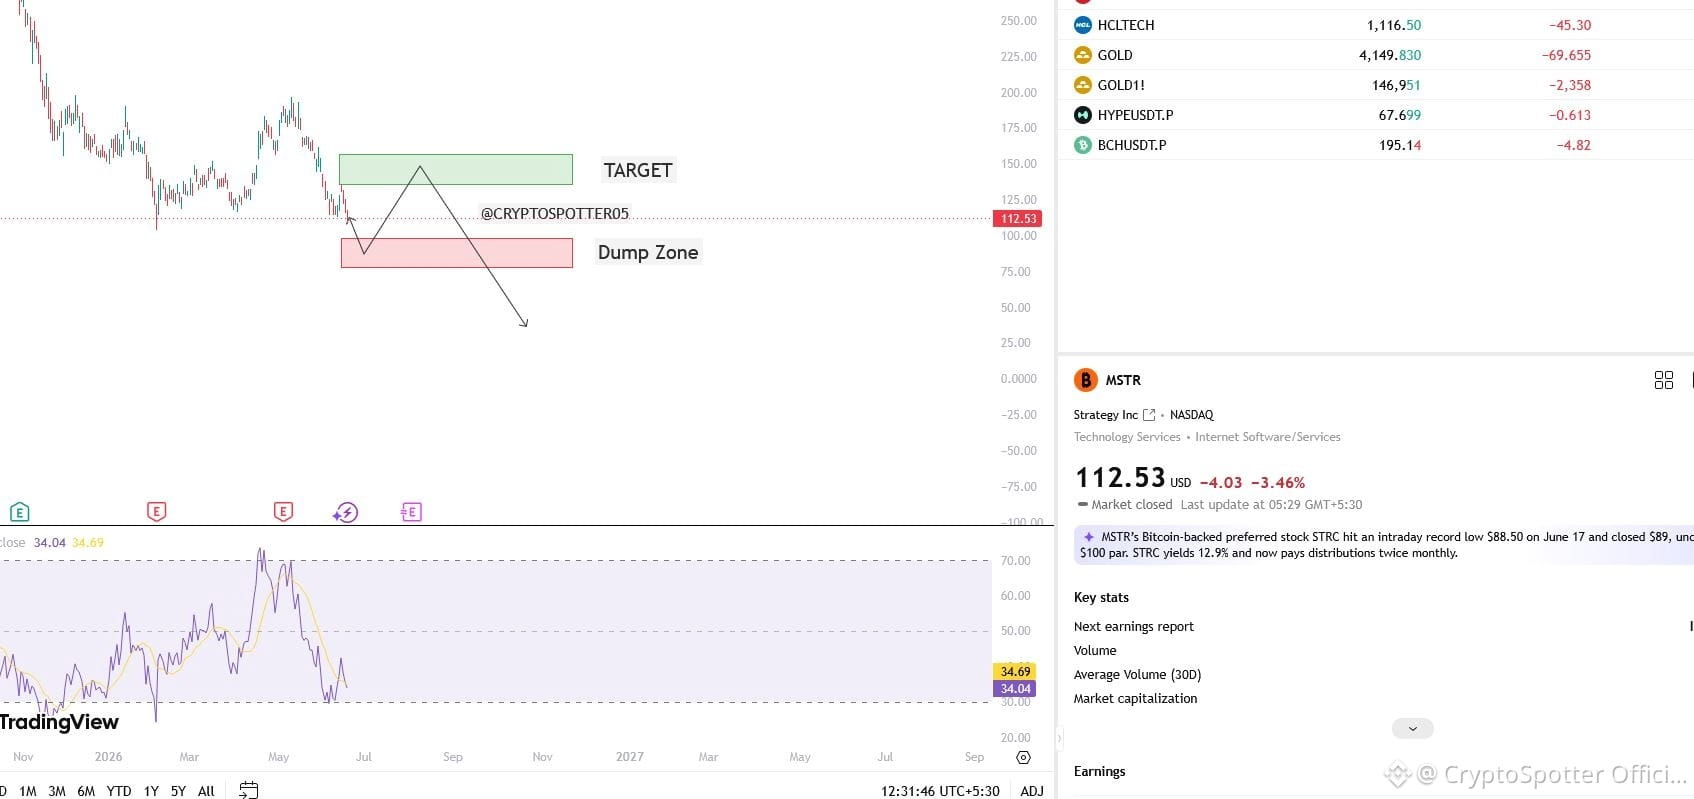Click the GOLD1! price 146,951
This screenshot has height=799, width=1694.
tap(1396, 85)
